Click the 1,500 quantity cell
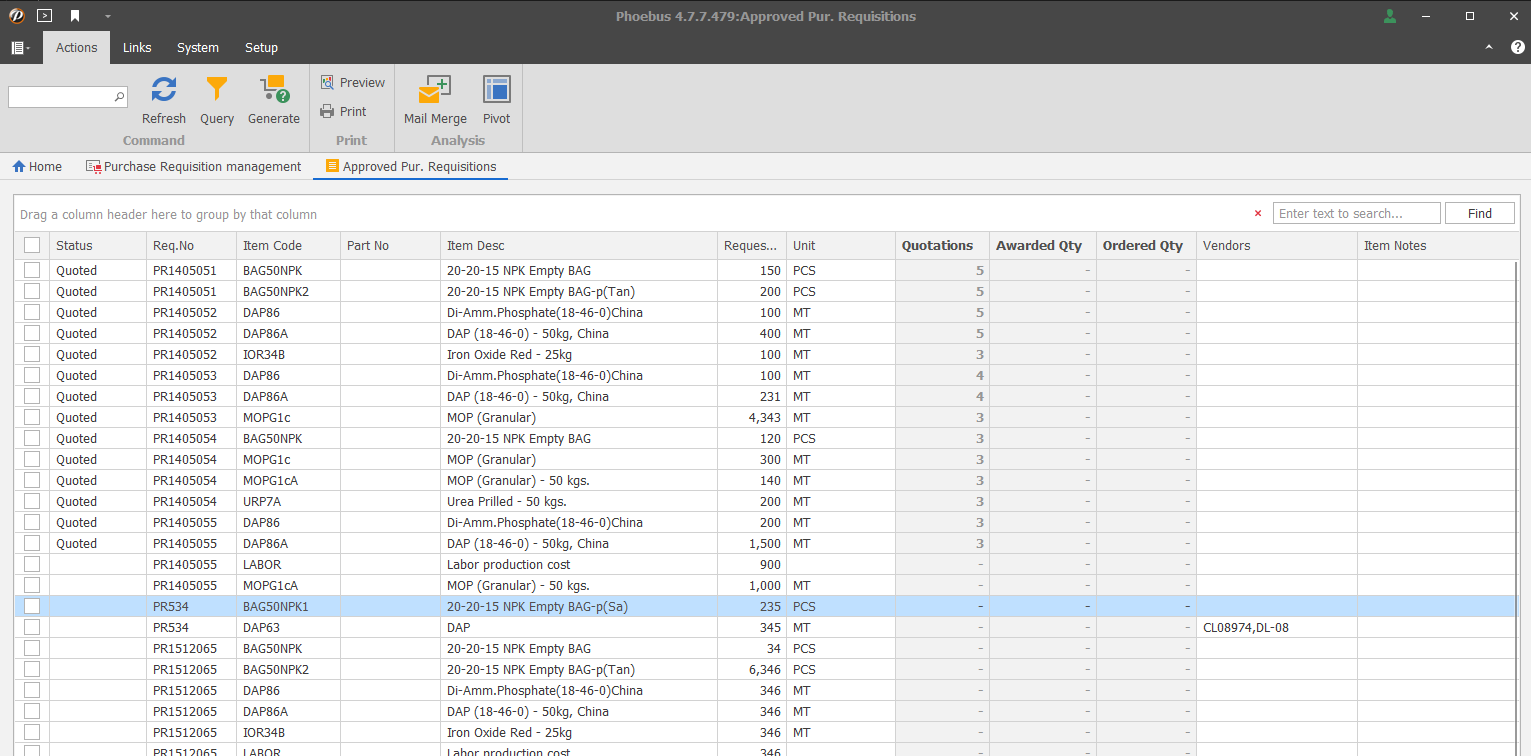 click(x=752, y=543)
